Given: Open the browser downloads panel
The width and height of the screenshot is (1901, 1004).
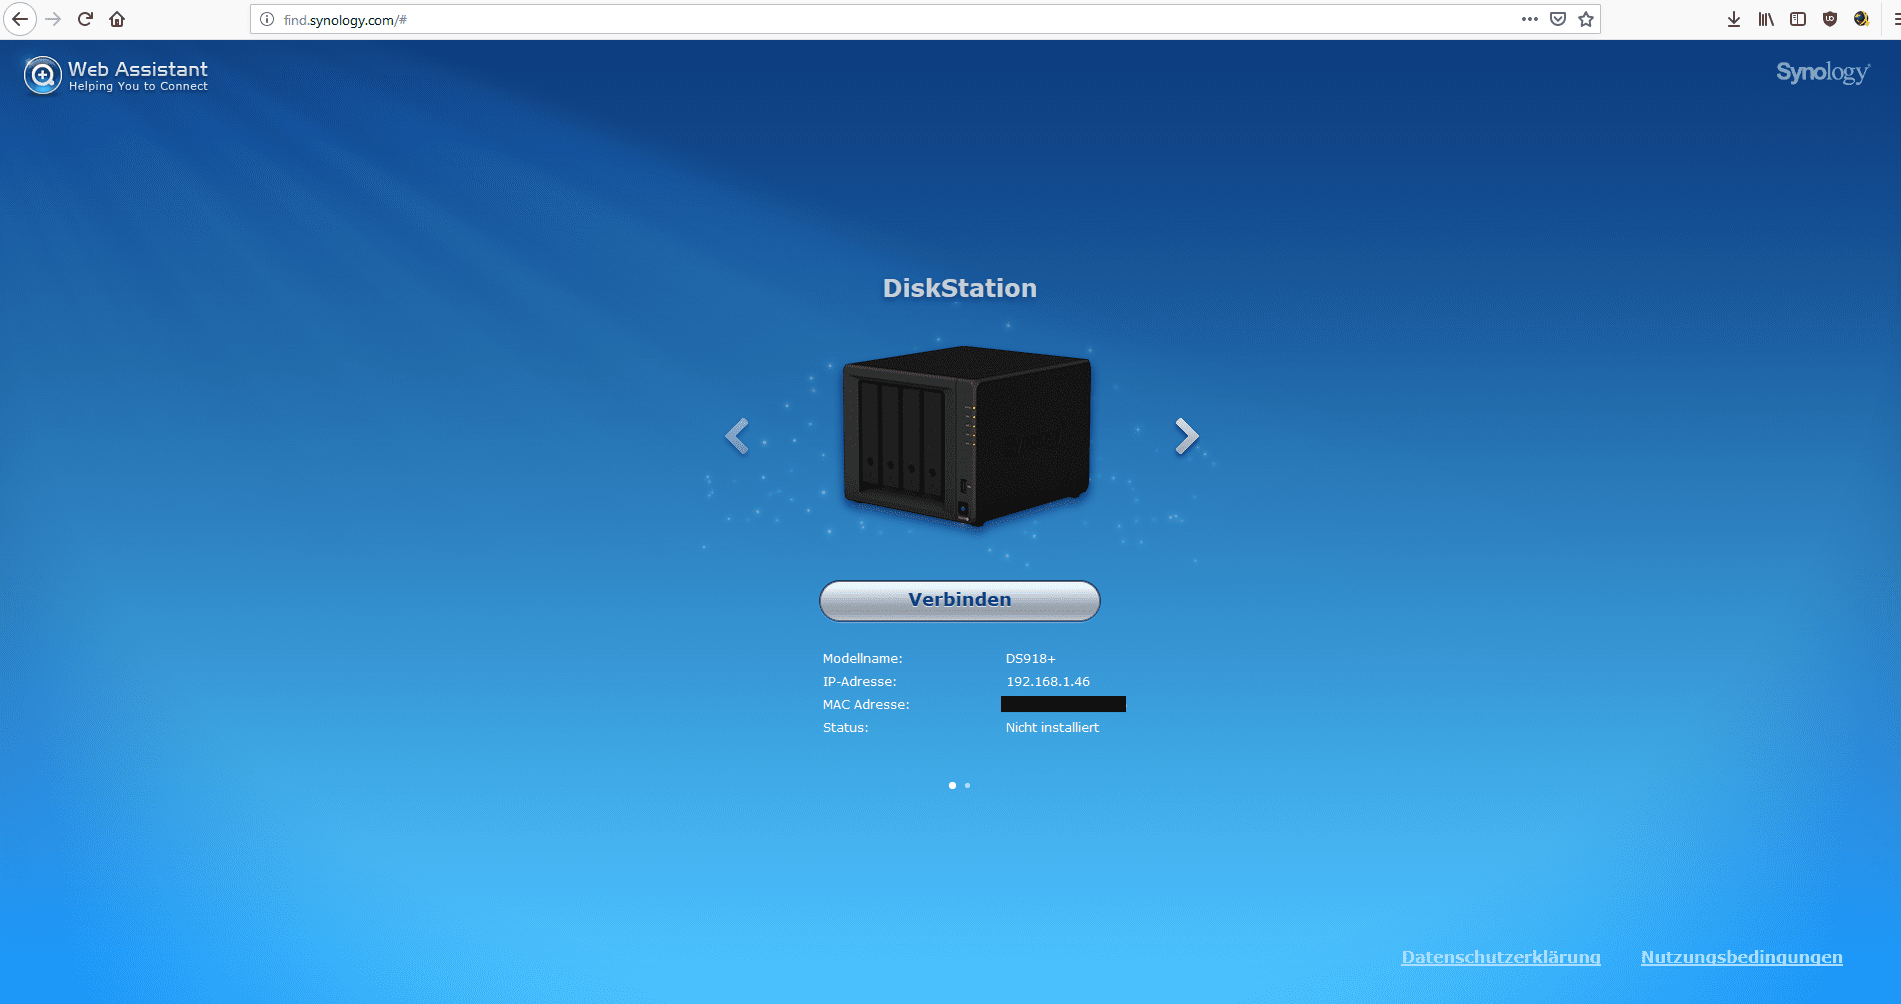Looking at the screenshot, I should pos(1734,19).
